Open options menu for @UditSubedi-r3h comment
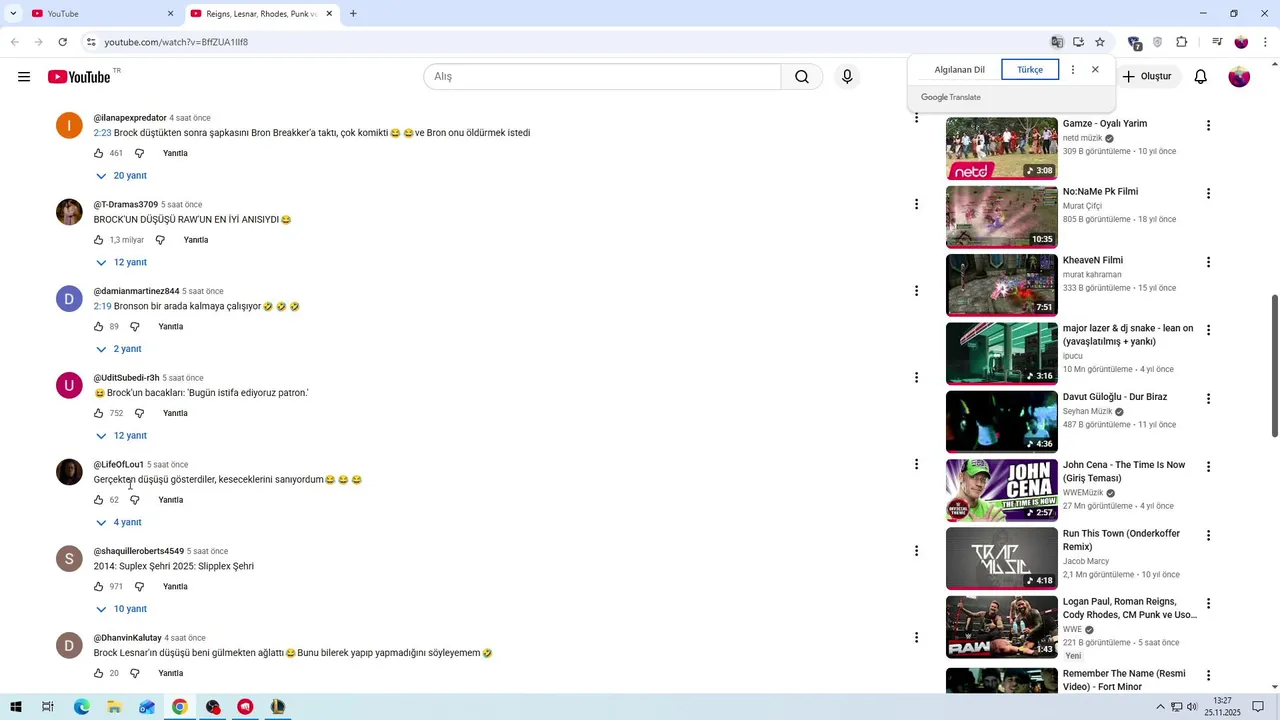The image size is (1280, 720). pos(916,378)
